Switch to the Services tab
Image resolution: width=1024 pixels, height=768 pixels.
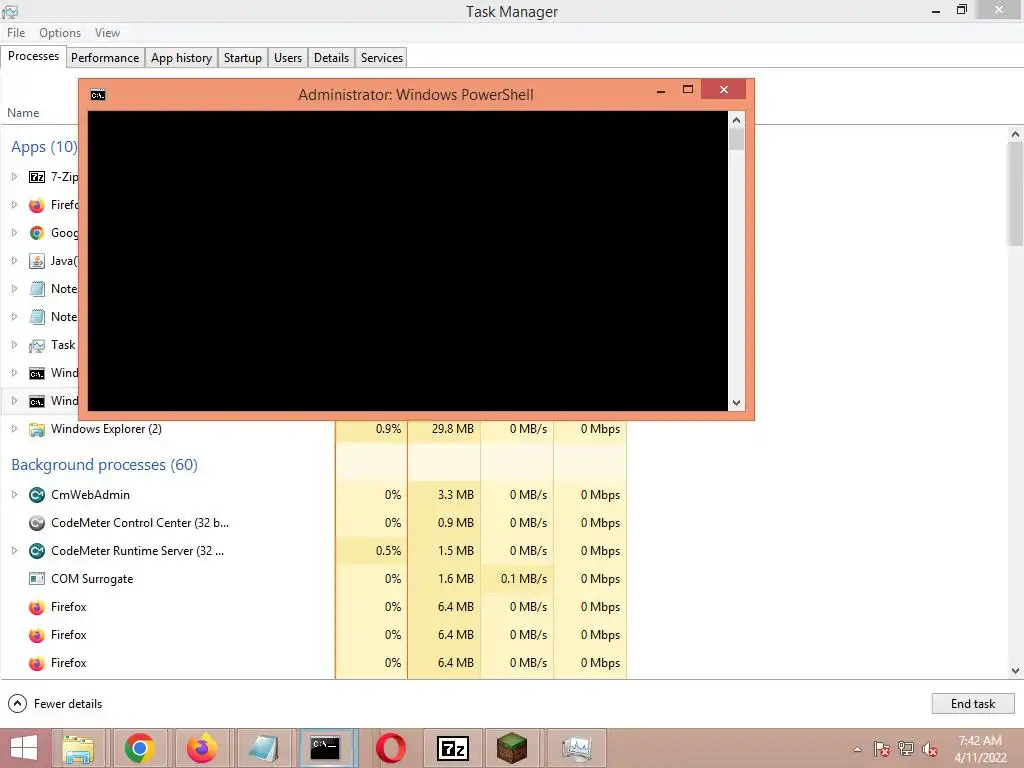pos(382,58)
